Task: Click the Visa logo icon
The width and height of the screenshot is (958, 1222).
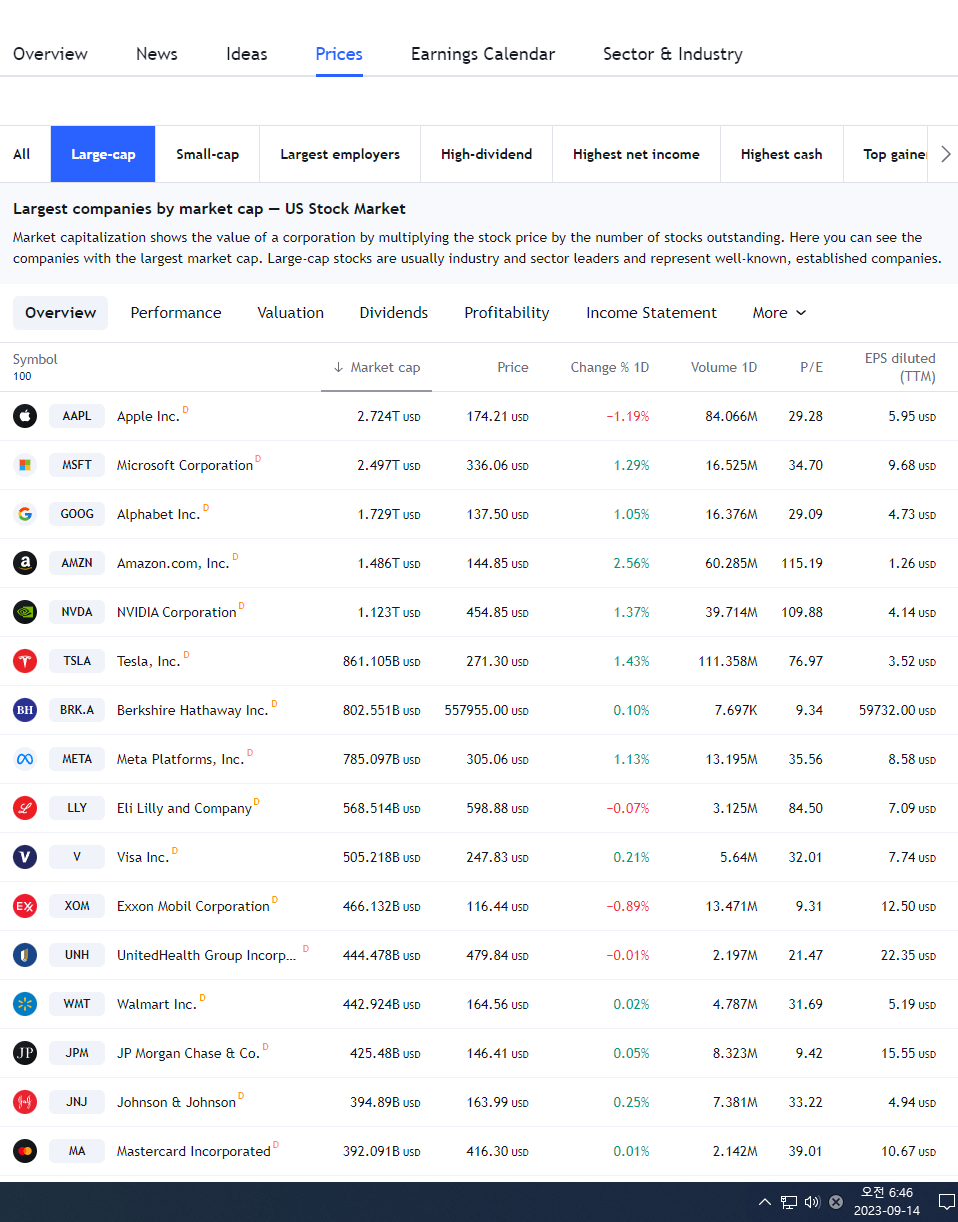Action: [x=25, y=857]
